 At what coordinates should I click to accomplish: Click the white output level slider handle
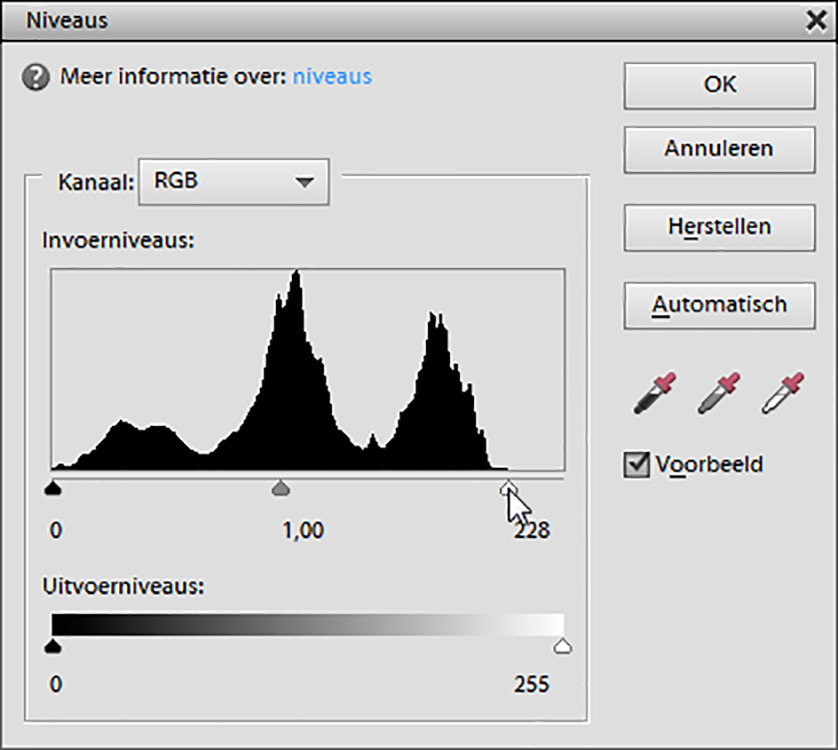[x=562, y=647]
